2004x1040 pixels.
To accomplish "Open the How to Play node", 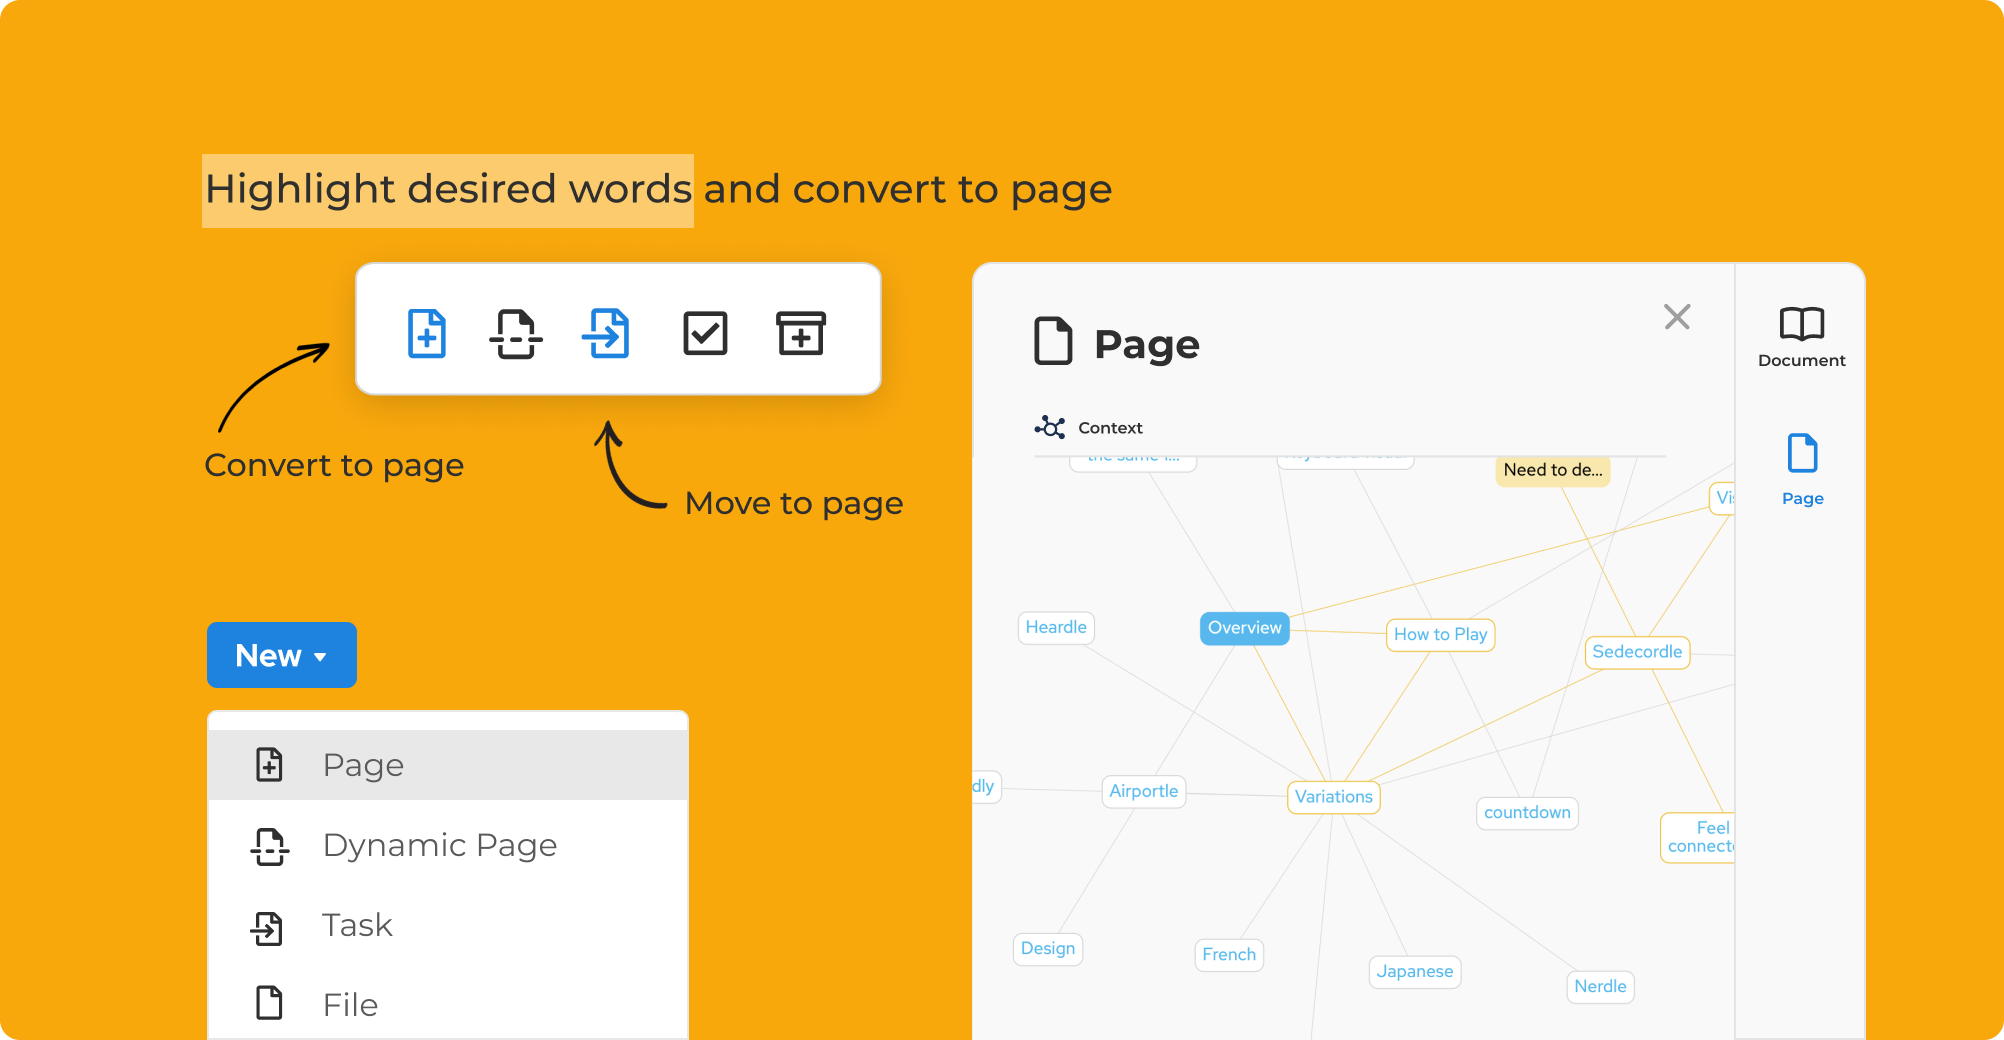I will [x=1440, y=634].
